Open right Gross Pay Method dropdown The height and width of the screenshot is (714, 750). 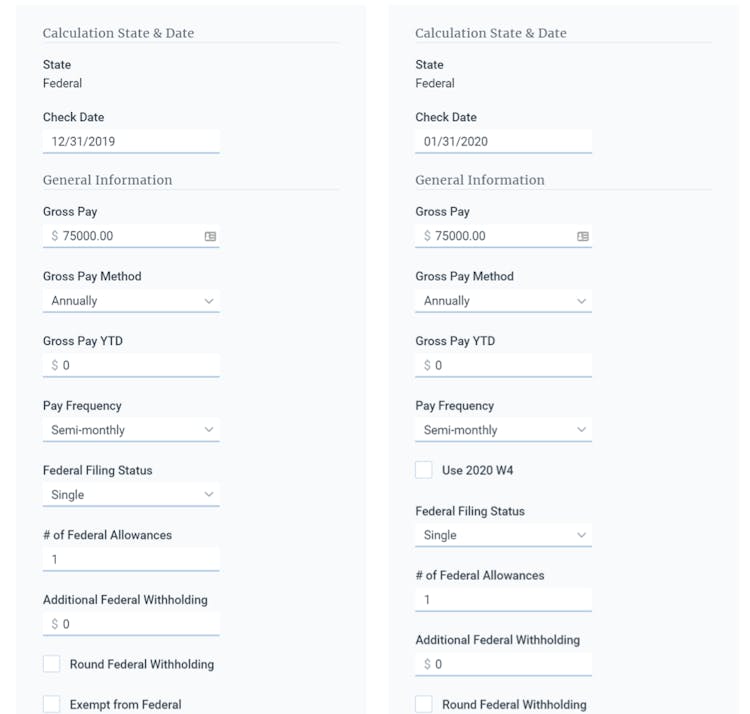coord(503,301)
